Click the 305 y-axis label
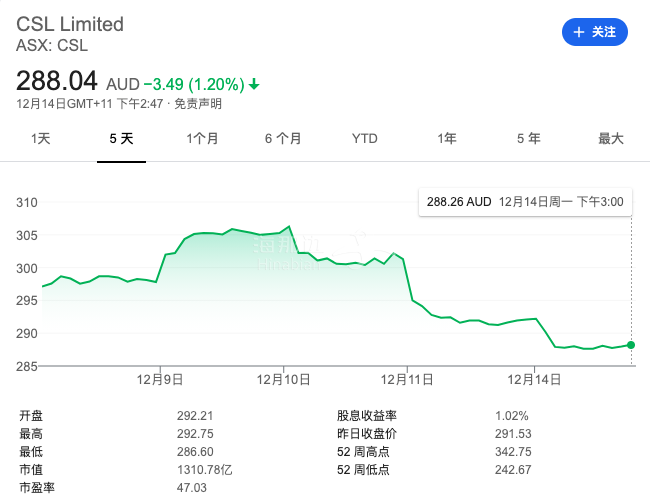The image size is (650, 502). click(27, 235)
